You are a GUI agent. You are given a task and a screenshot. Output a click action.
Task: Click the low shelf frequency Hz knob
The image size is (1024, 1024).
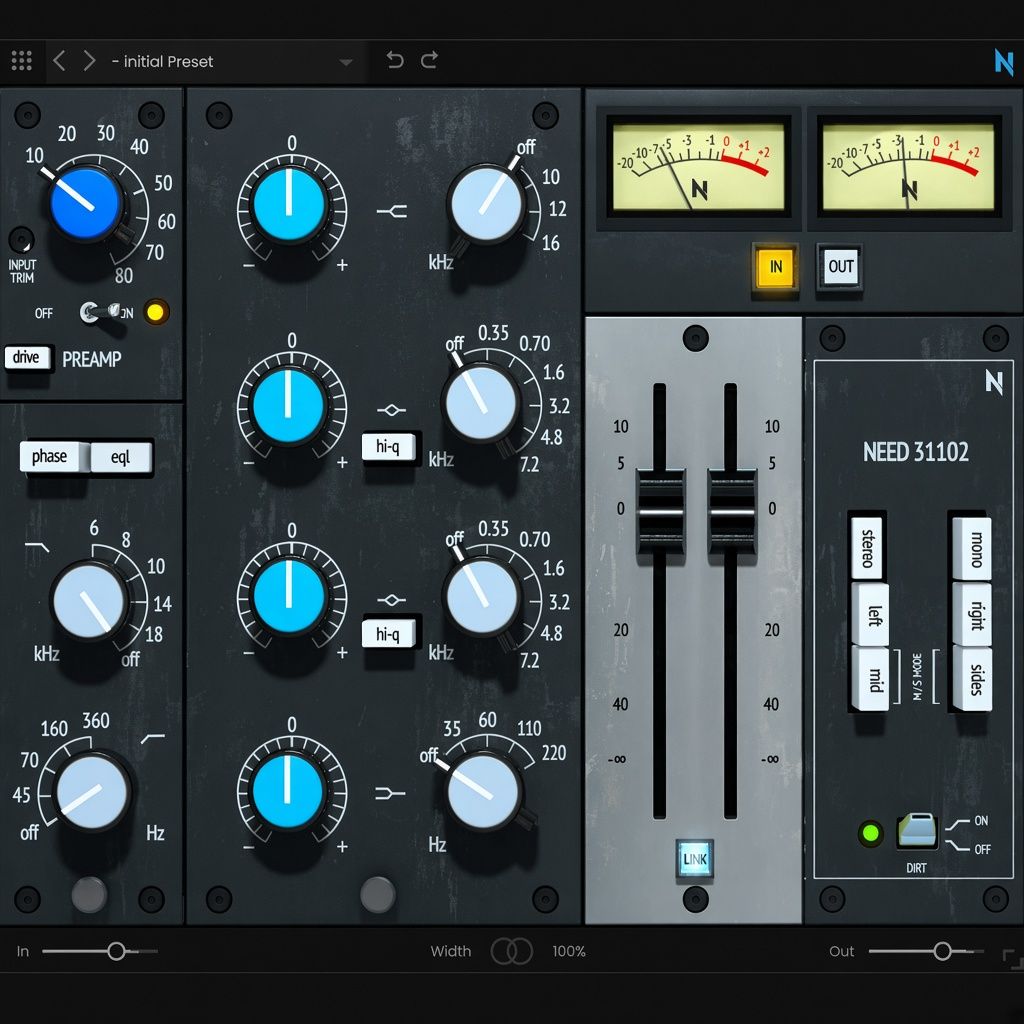tap(483, 792)
